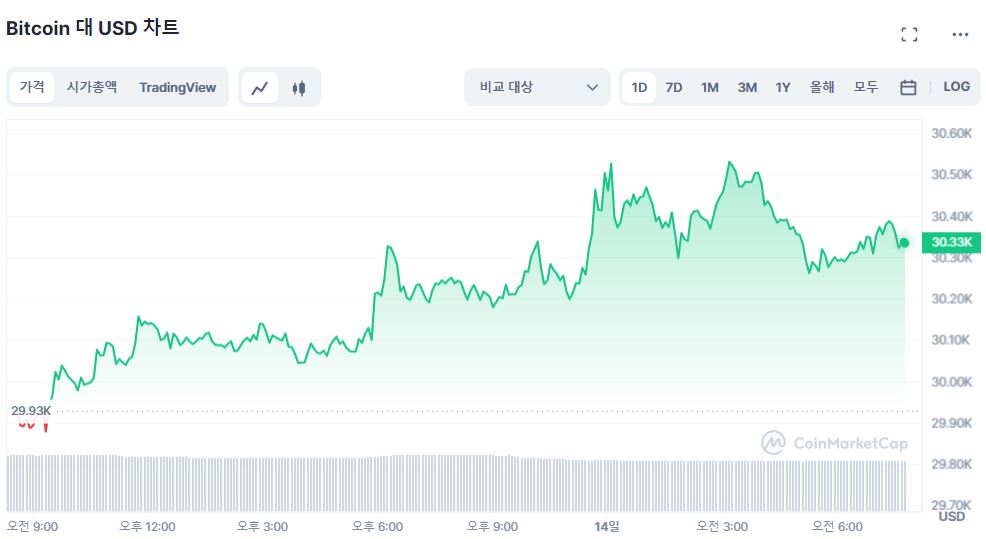
Task: Open fullscreen chart mode icon
Action: pos(909,34)
